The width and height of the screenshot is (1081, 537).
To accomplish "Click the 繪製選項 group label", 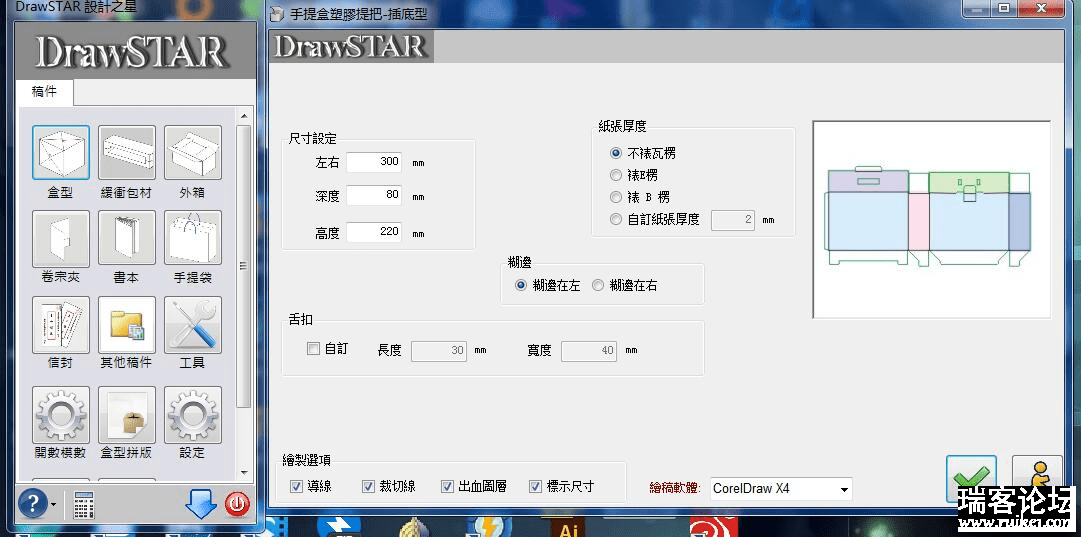I will pyautogui.click(x=307, y=460).
